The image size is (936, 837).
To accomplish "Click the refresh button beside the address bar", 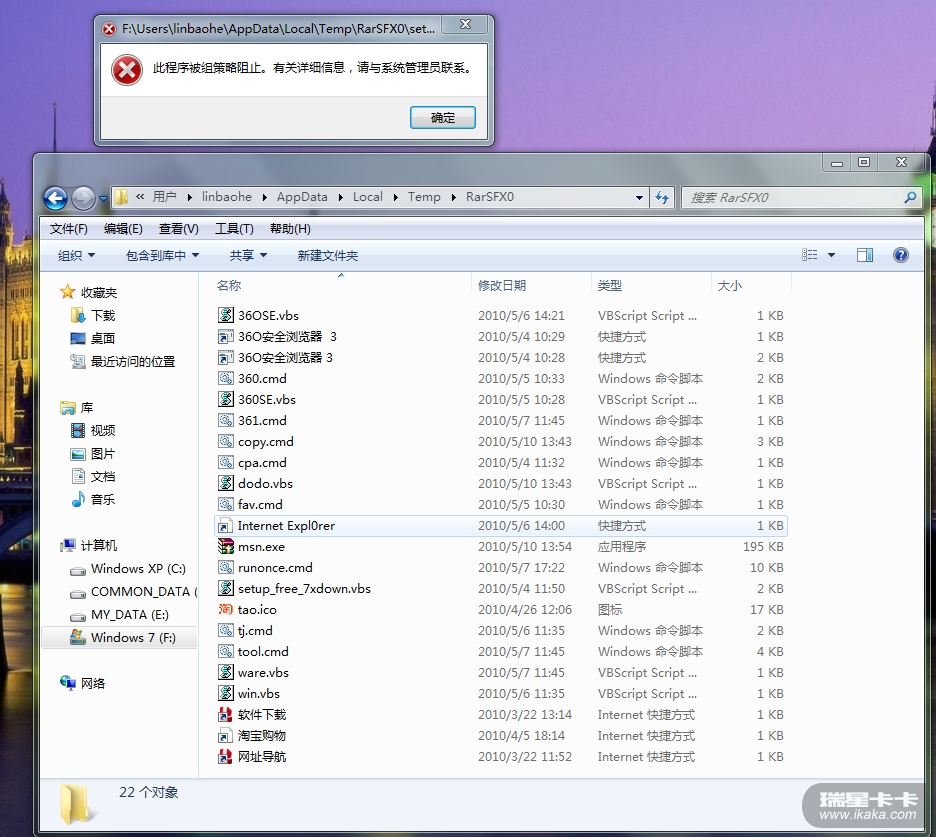I will pyautogui.click(x=662, y=198).
